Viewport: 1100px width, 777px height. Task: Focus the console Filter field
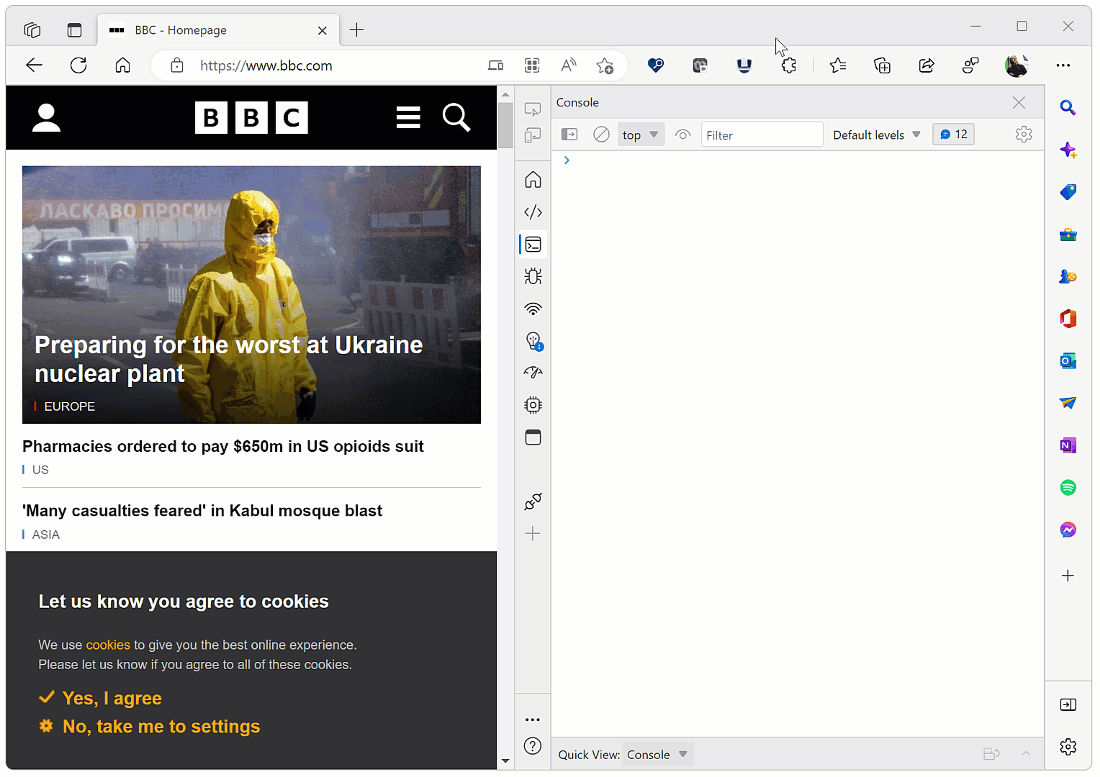point(762,135)
